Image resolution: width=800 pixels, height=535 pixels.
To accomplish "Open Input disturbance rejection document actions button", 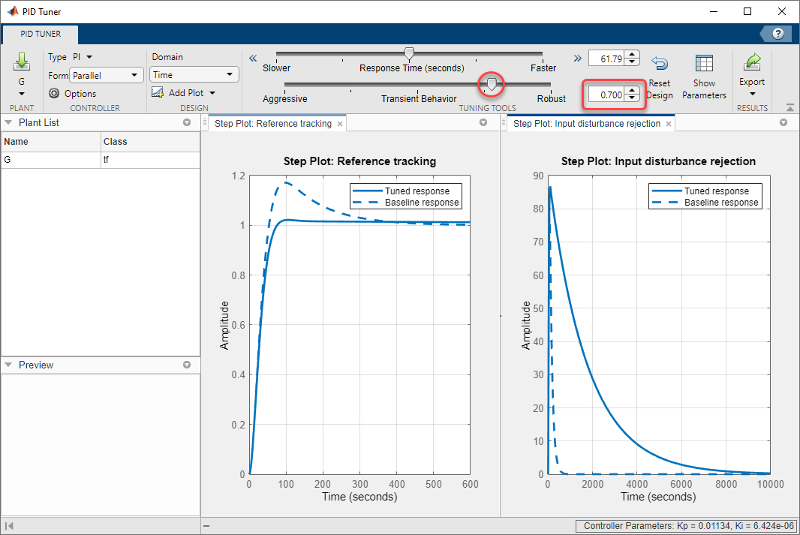I will [x=784, y=122].
